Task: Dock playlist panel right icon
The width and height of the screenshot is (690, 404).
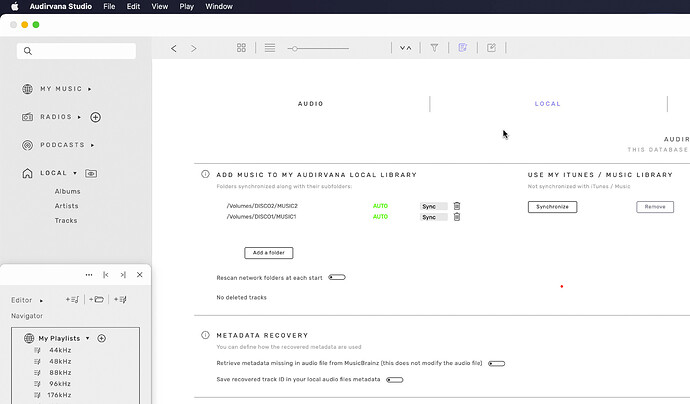Action: [123, 275]
